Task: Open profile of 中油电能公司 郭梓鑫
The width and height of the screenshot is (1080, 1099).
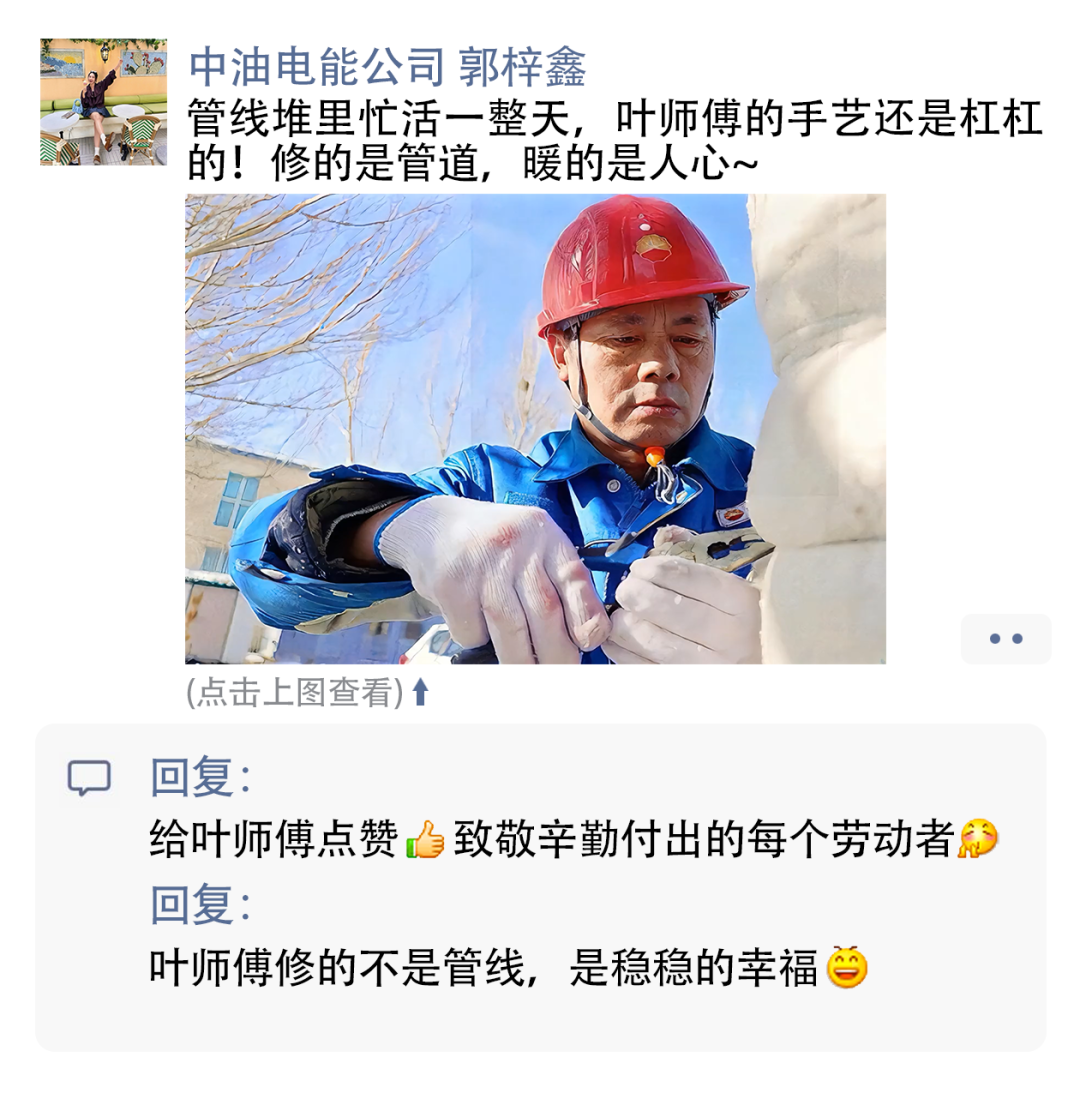Action: (x=387, y=68)
